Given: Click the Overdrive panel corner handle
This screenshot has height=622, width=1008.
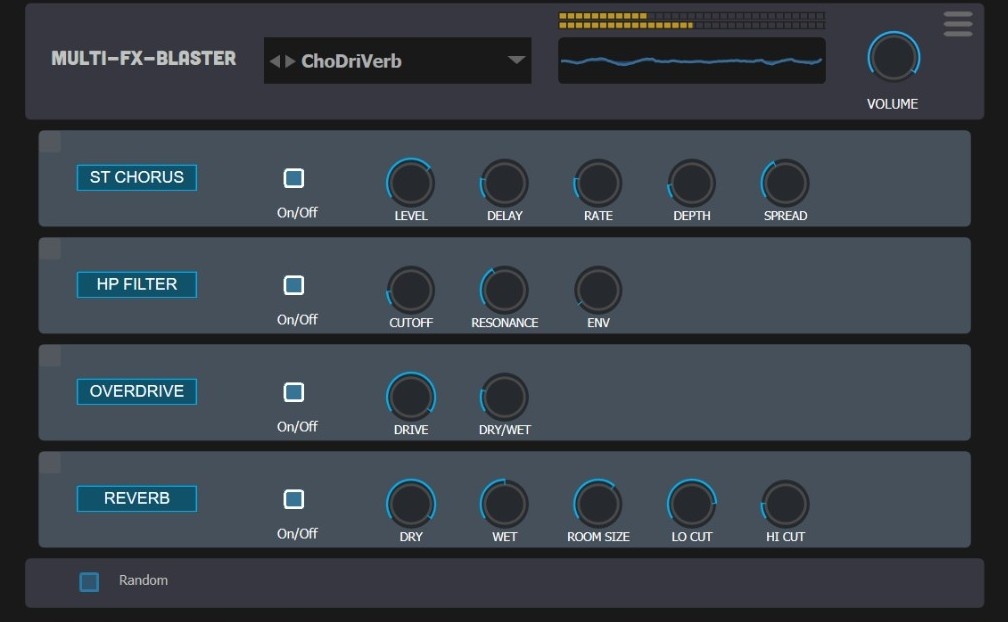Looking at the screenshot, I should click(50, 356).
